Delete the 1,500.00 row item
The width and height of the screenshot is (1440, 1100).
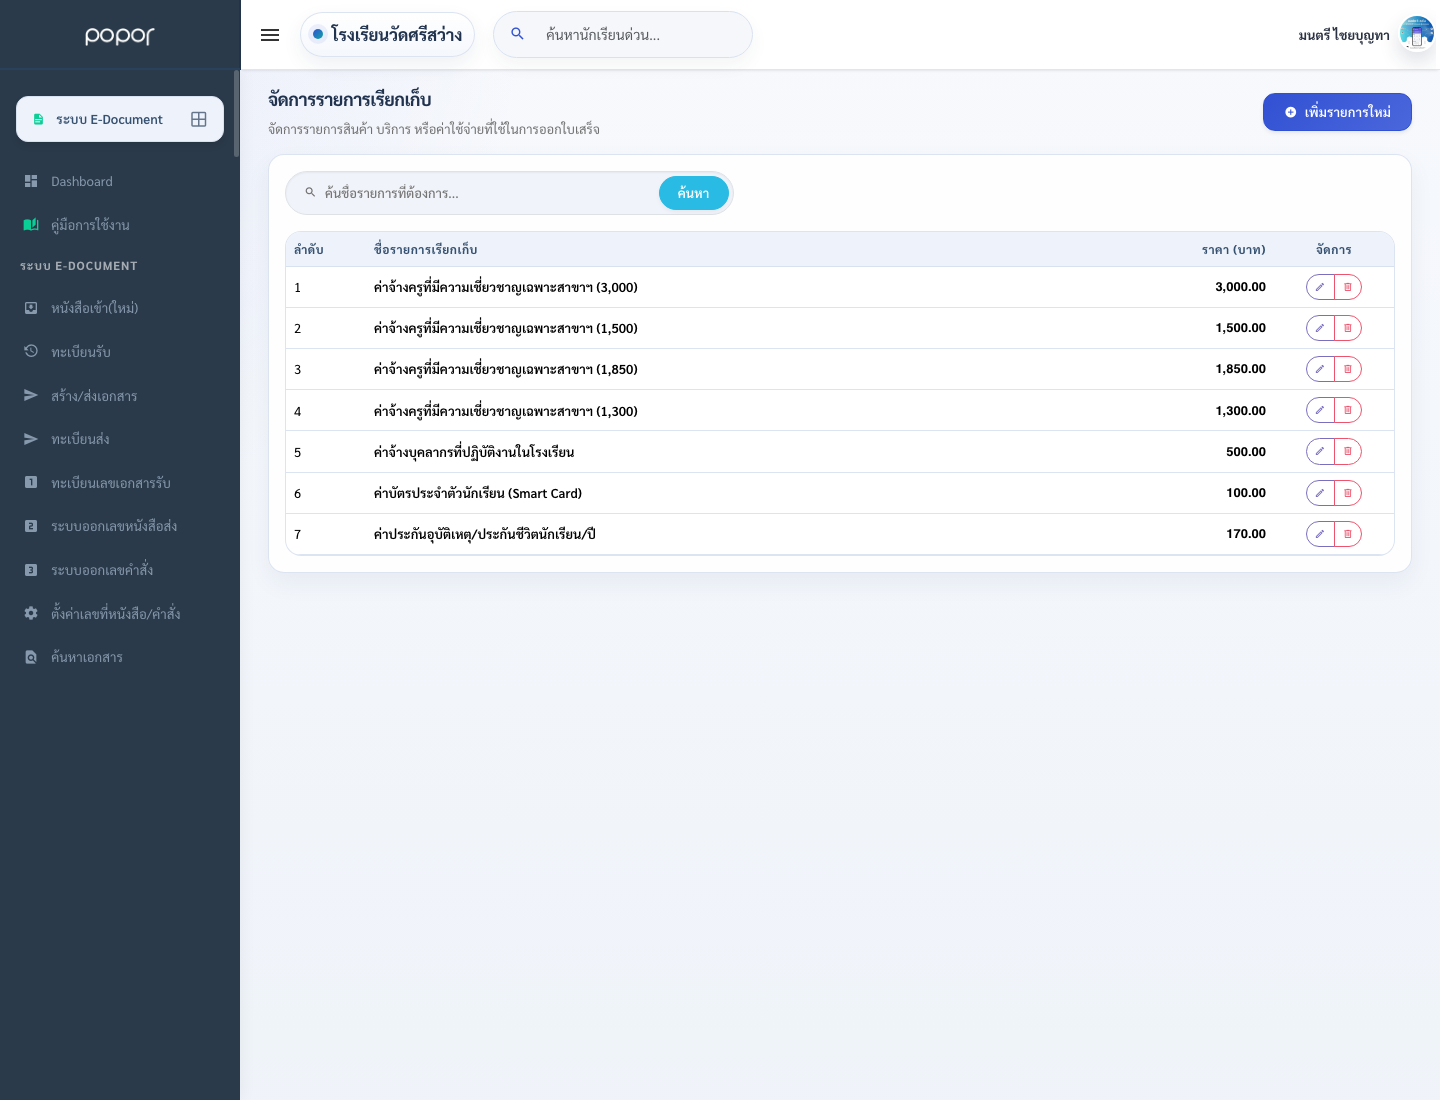[x=1348, y=328]
